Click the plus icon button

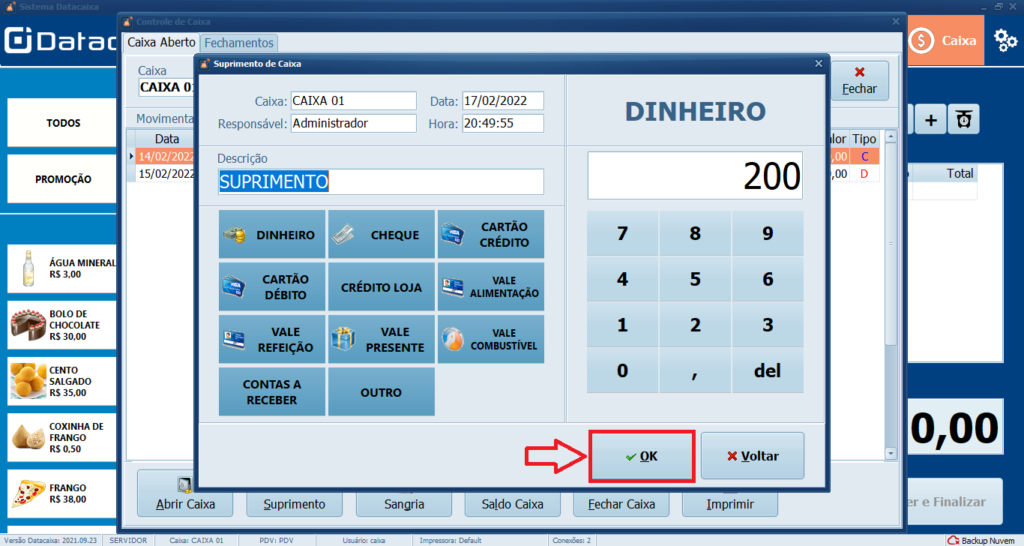[931, 120]
